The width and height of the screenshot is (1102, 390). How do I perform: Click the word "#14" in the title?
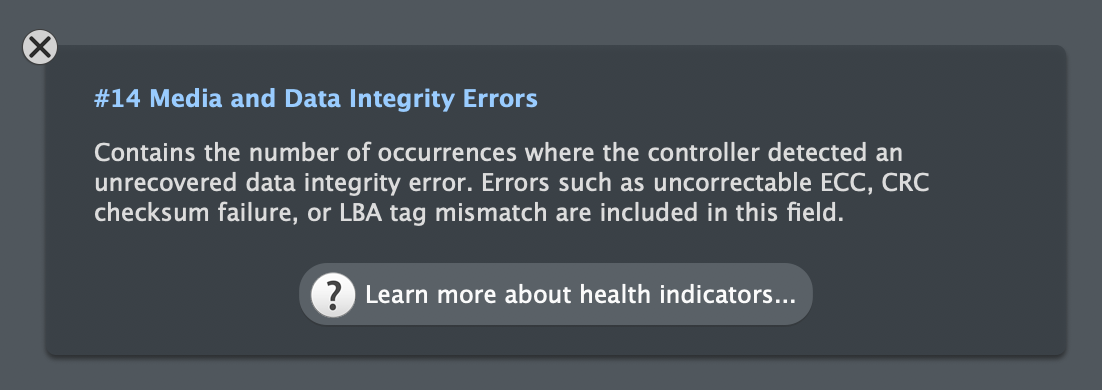pos(117,98)
